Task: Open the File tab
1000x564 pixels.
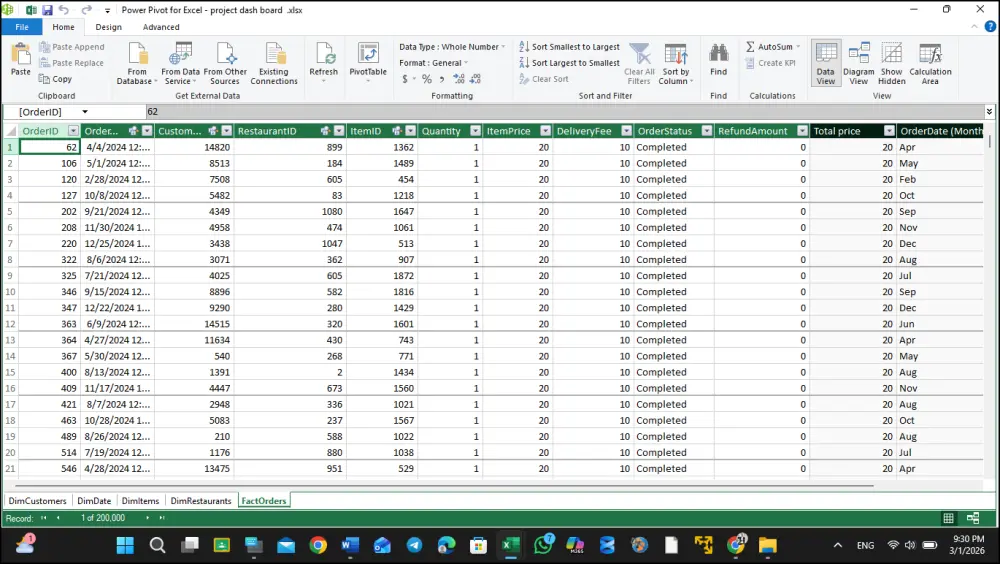Action: (x=22, y=27)
